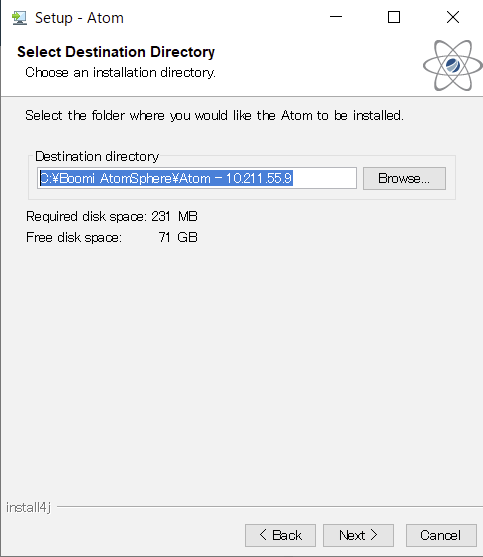This screenshot has height=557, width=483.
Task: Go to the previous step with Back
Action: (x=280, y=535)
